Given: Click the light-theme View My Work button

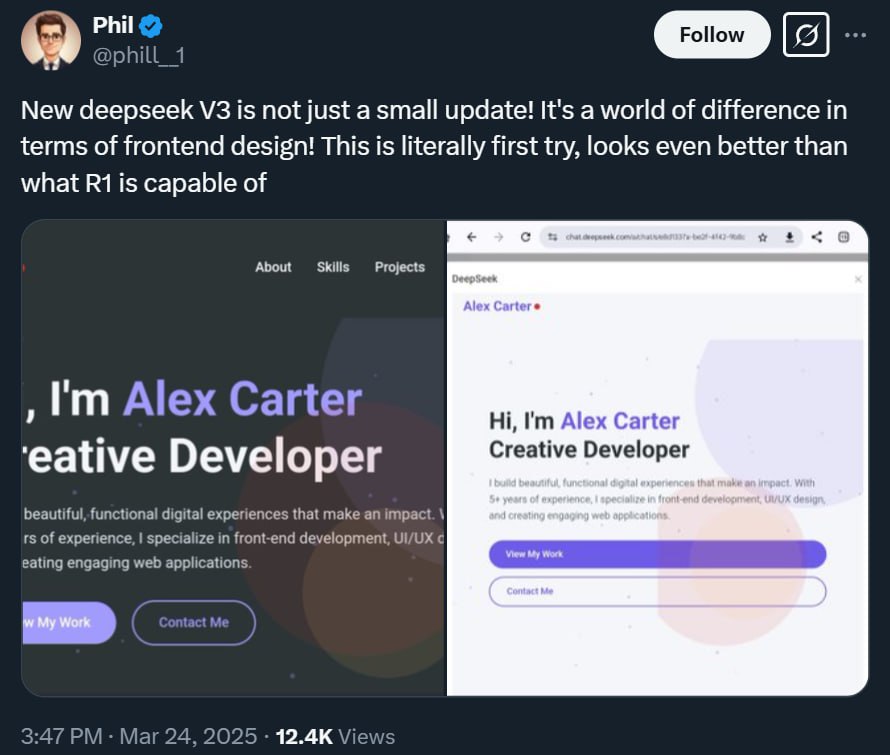Looking at the screenshot, I should pyautogui.click(x=657, y=554).
